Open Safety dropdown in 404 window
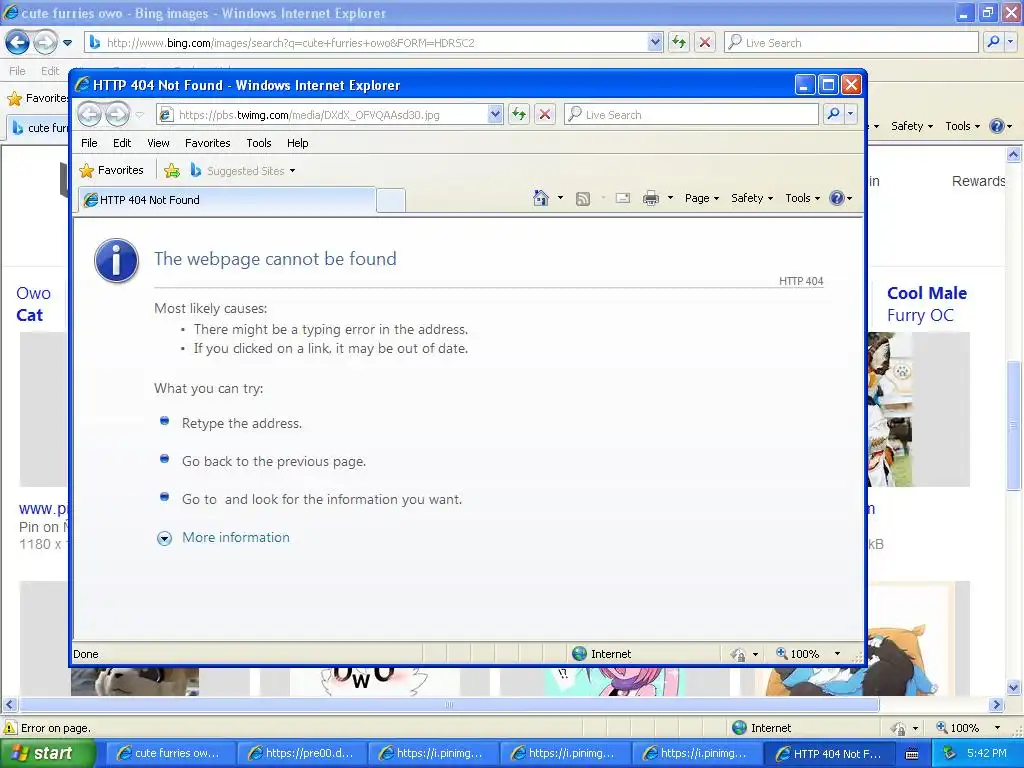This screenshot has width=1024, height=768. point(752,198)
